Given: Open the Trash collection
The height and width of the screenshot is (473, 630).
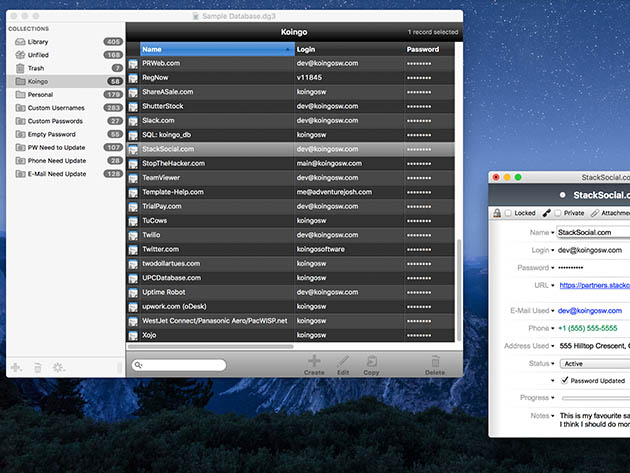Looking at the screenshot, I should (x=64, y=68).
